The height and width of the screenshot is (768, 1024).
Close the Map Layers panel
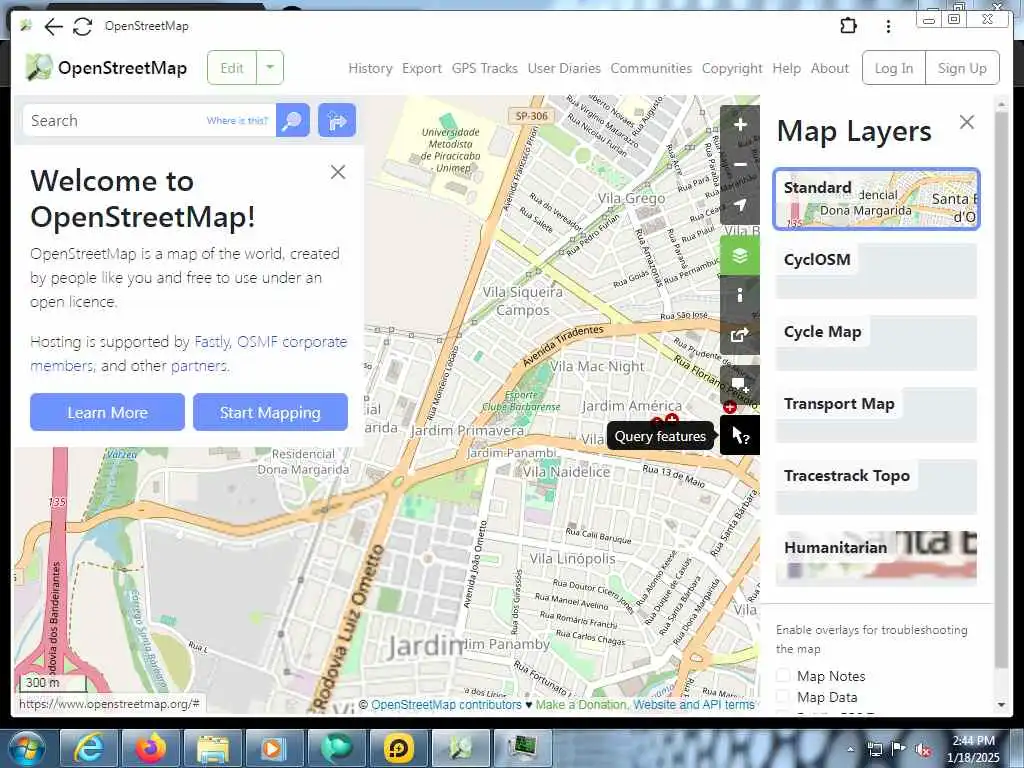click(967, 122)
